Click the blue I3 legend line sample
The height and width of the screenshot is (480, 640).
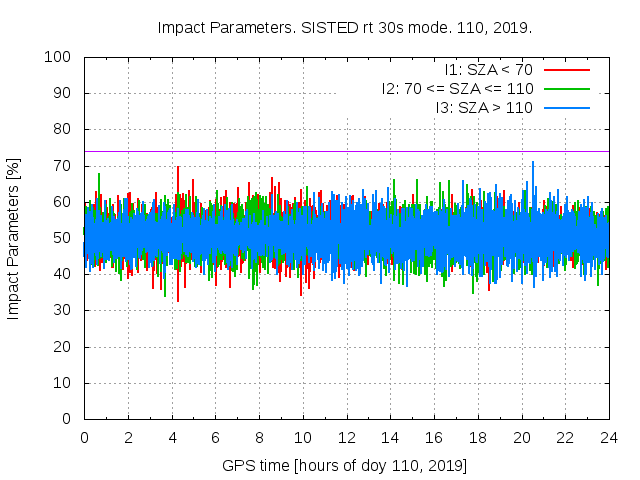tap(567, 107)
